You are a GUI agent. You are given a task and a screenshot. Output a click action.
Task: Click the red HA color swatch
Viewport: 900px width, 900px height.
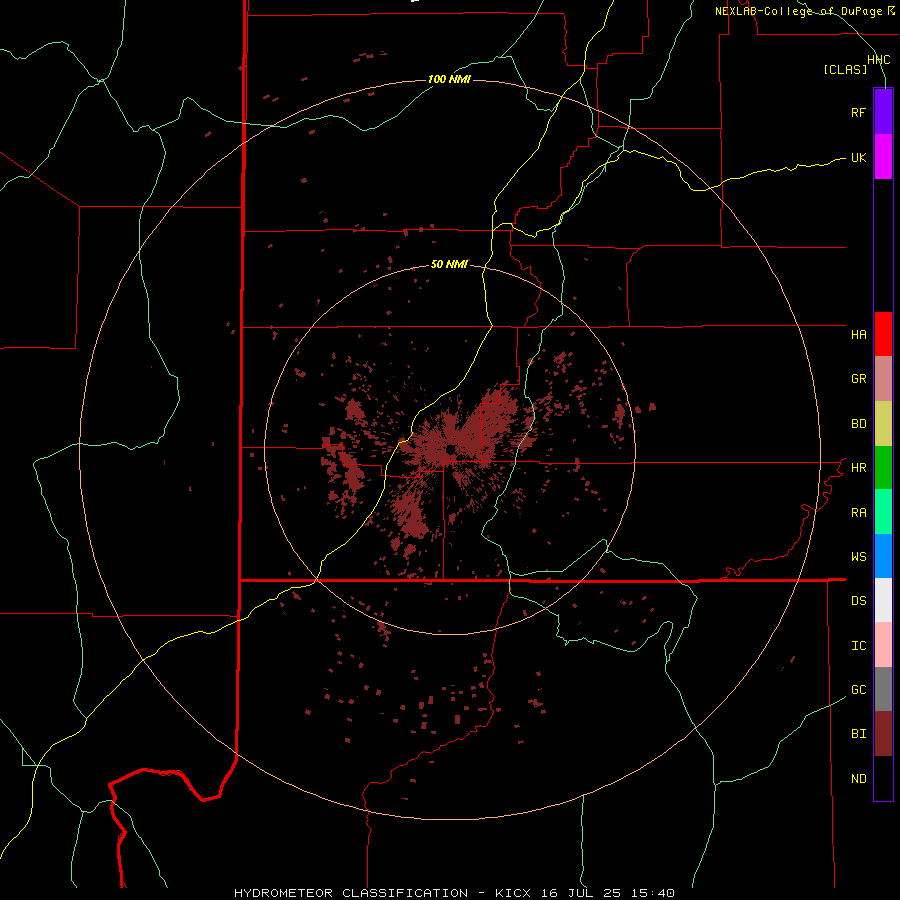point(883,334)
